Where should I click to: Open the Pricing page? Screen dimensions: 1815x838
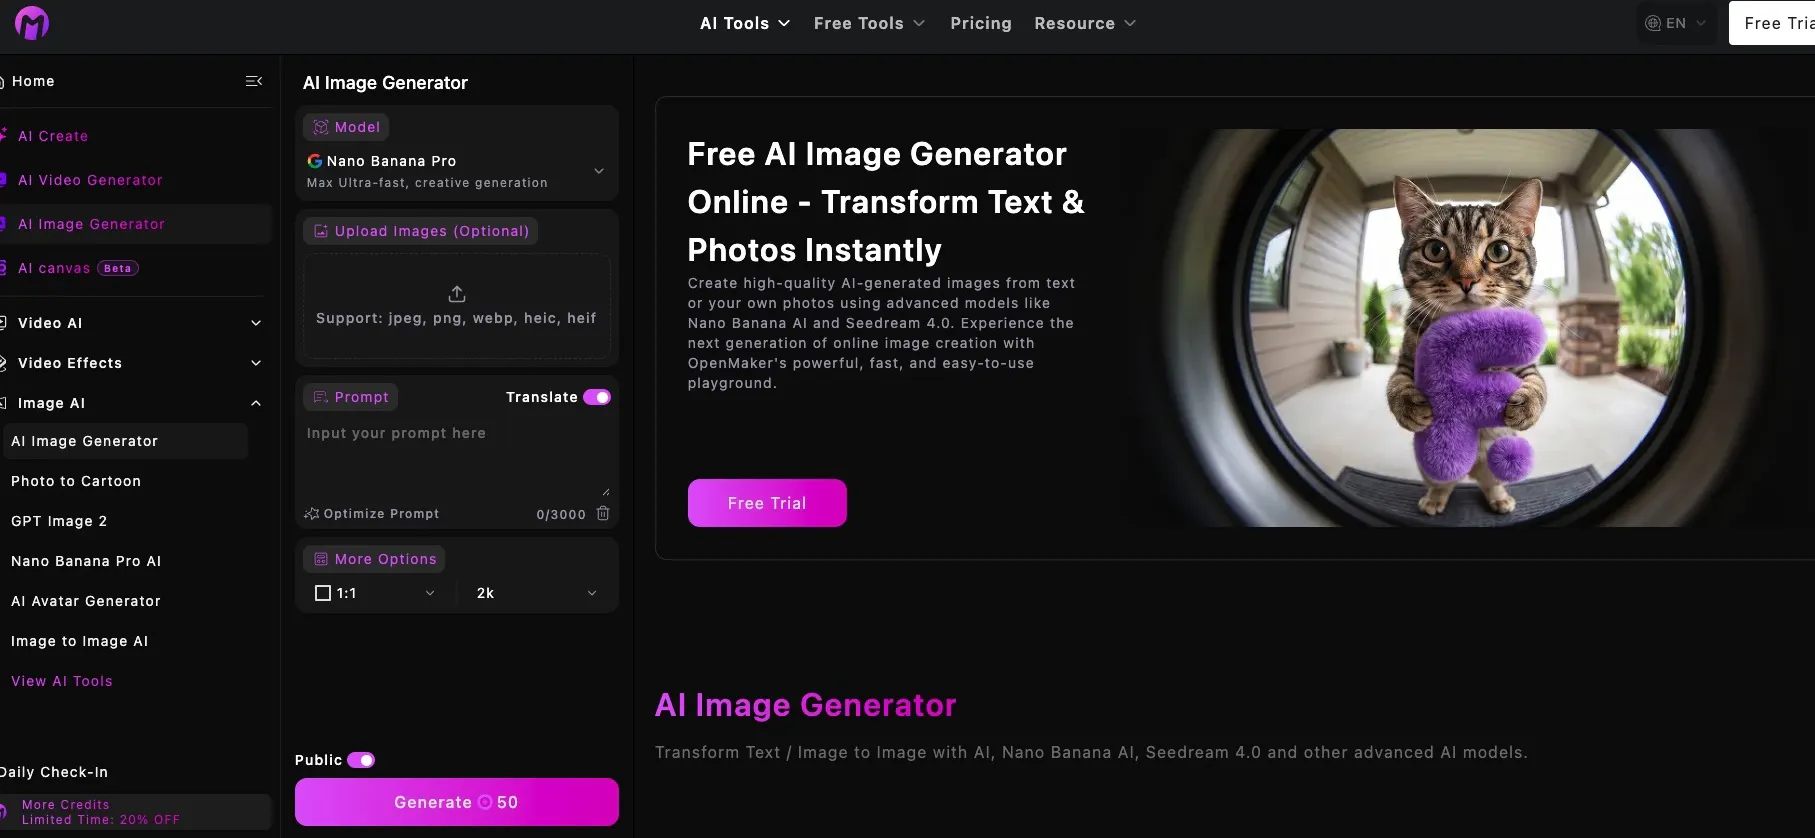981,23
